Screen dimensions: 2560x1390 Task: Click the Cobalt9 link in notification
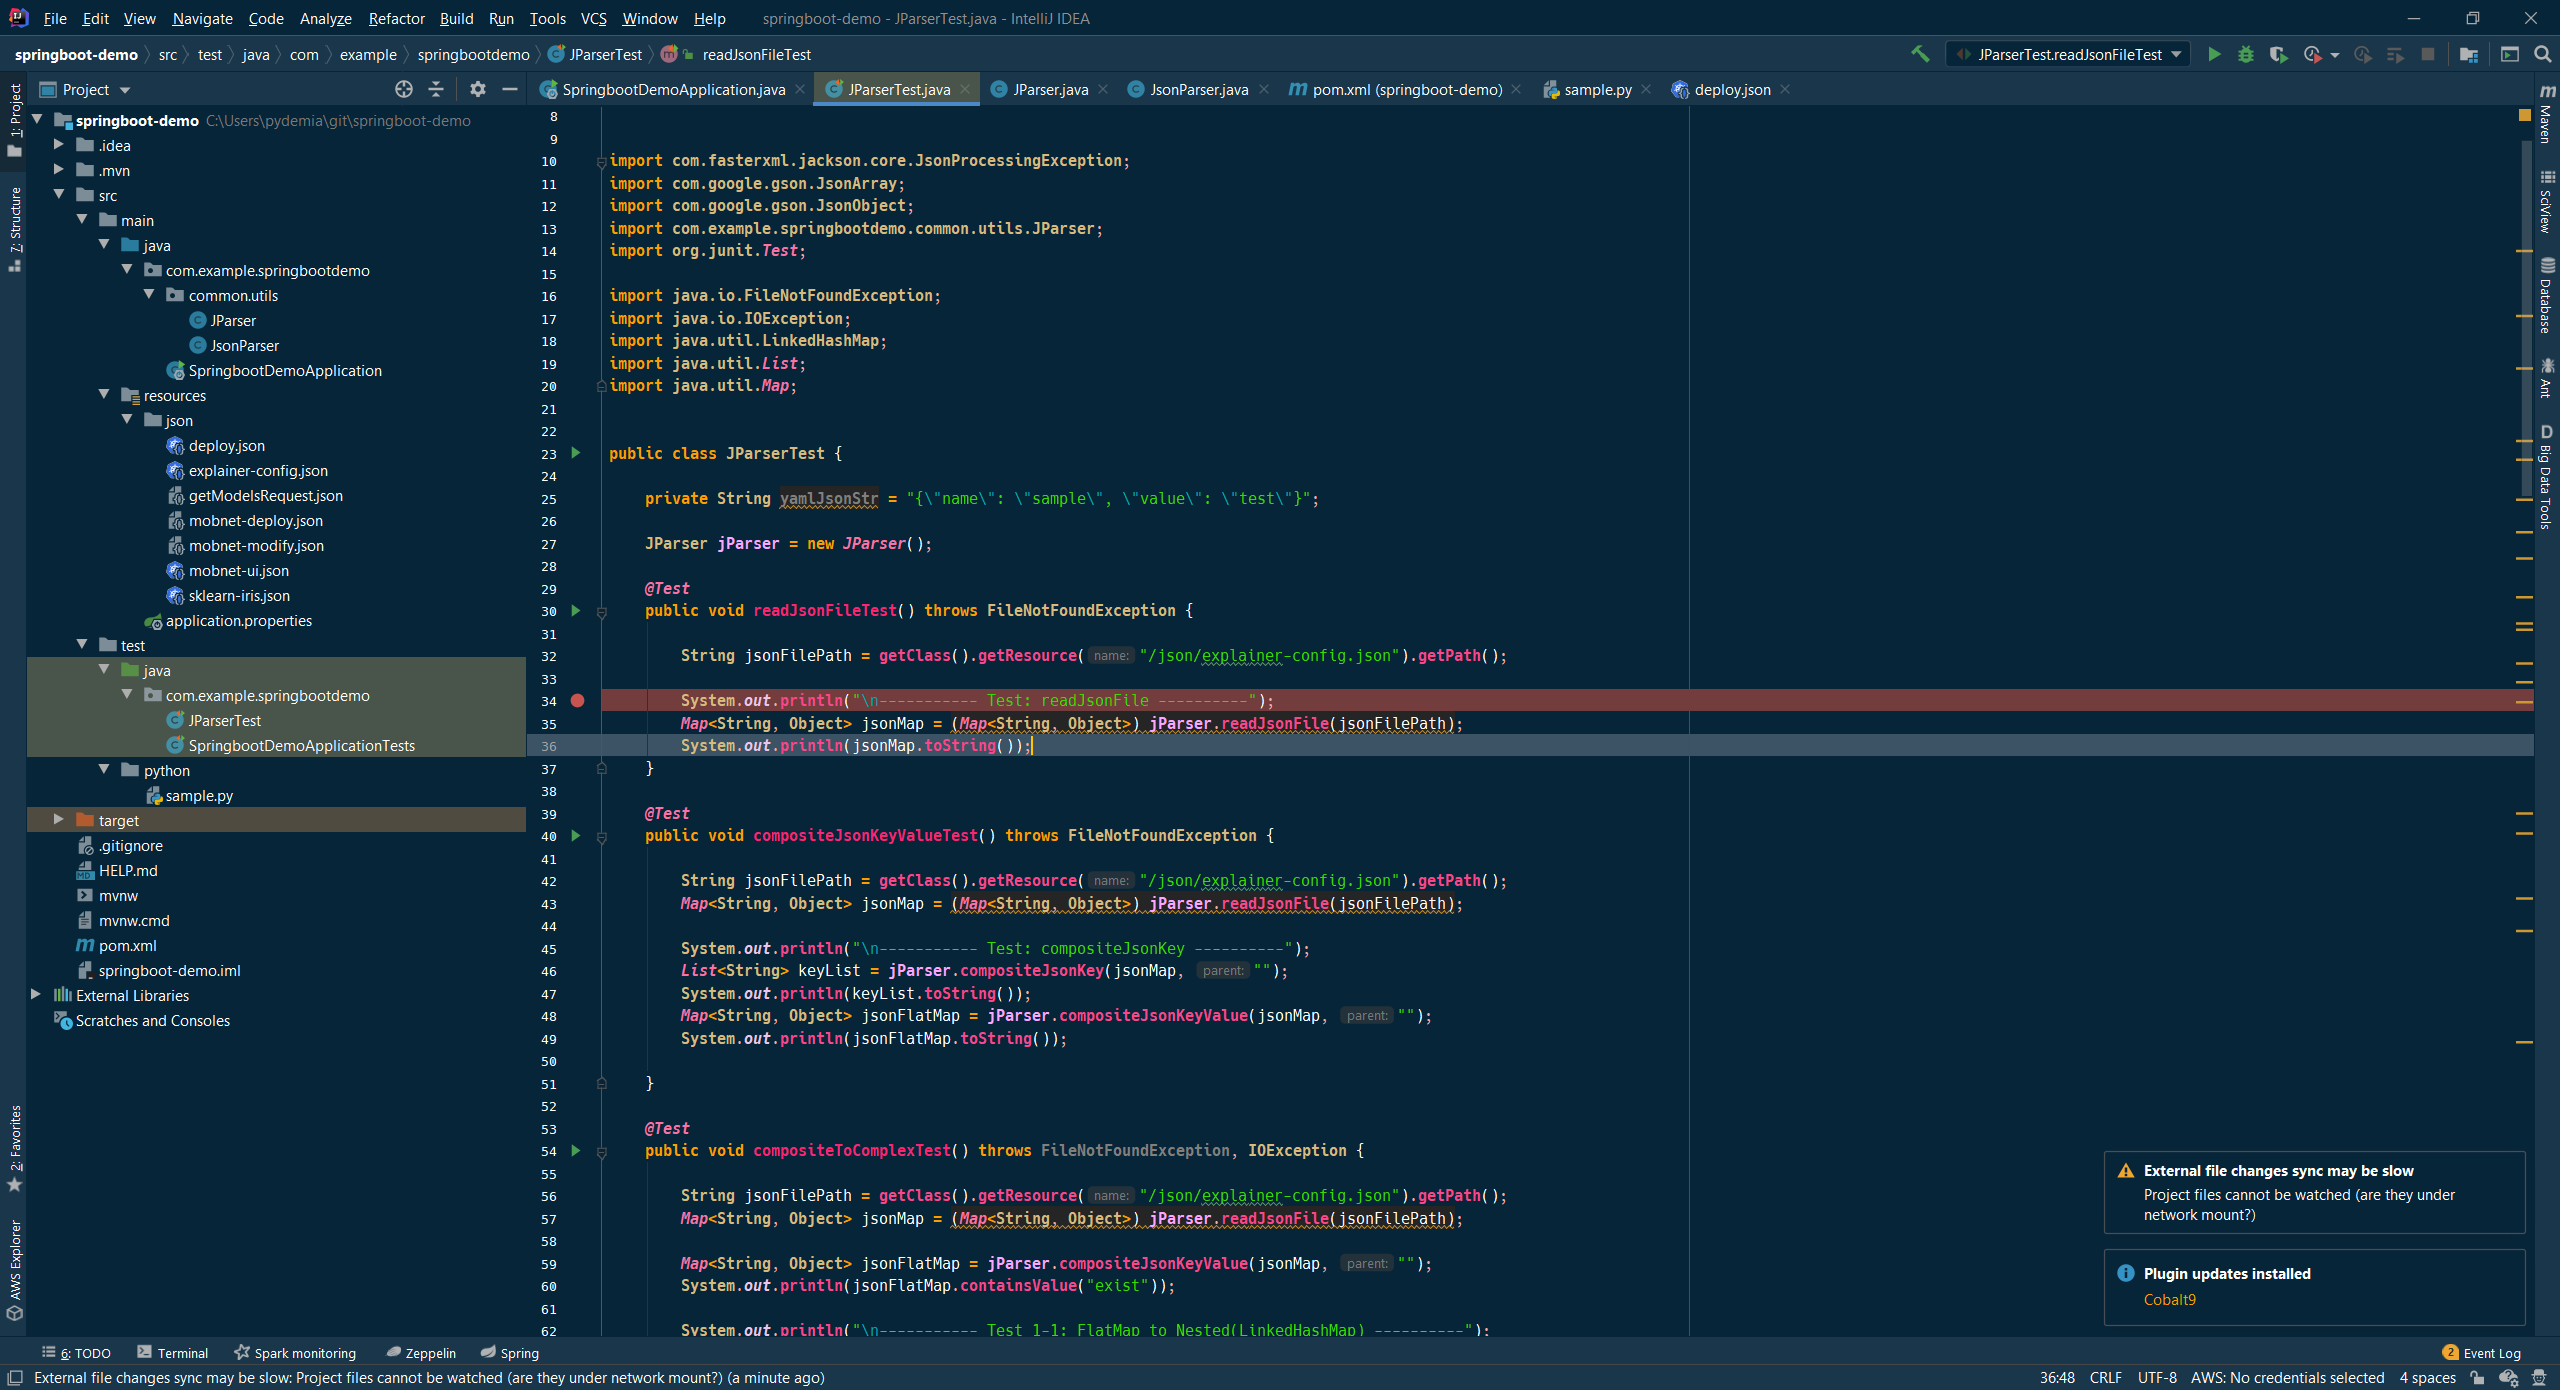click(x=2169, y=1300)
